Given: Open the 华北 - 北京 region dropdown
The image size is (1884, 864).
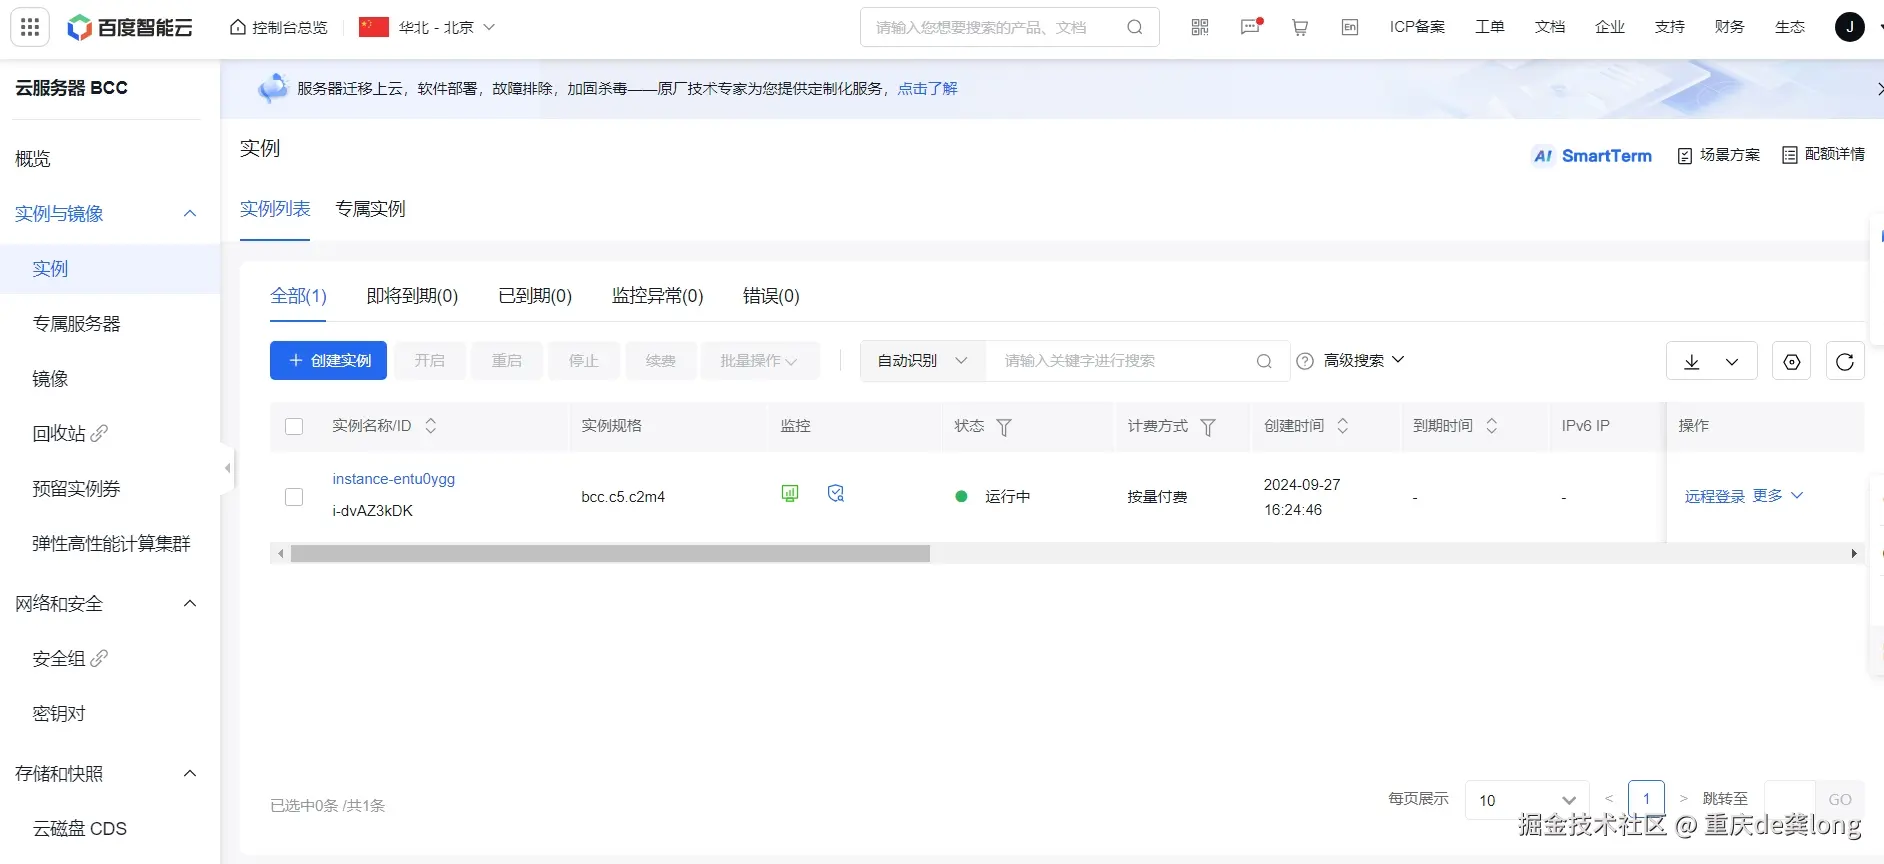Looking at the screenshot, I should pyautogui.click(x=428, y=27).
